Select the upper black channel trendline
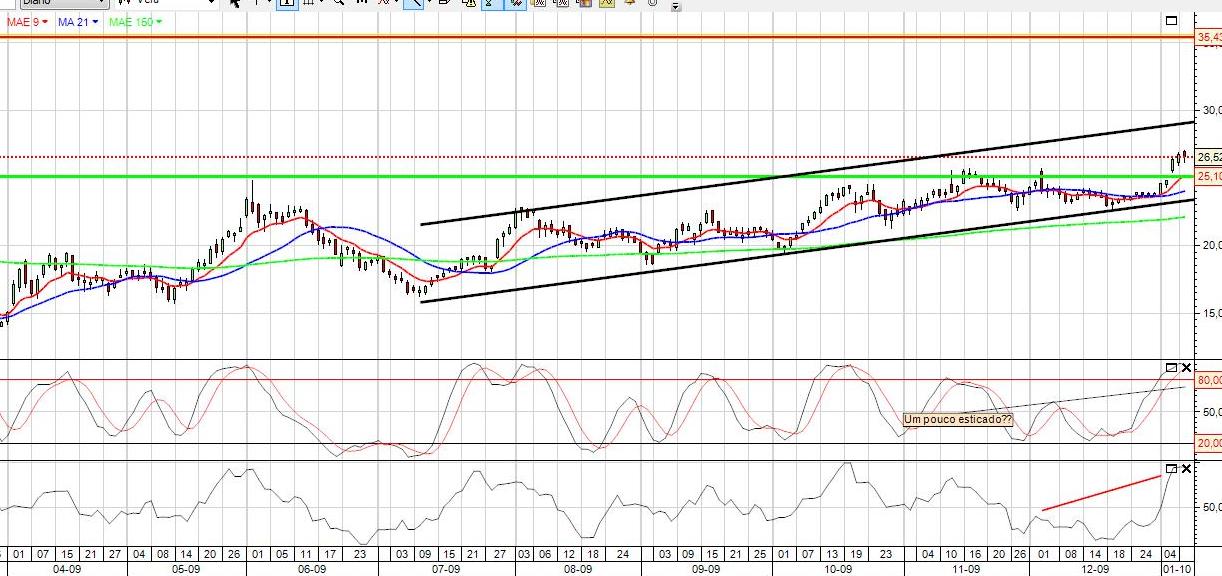 click(x=806, y=173)
